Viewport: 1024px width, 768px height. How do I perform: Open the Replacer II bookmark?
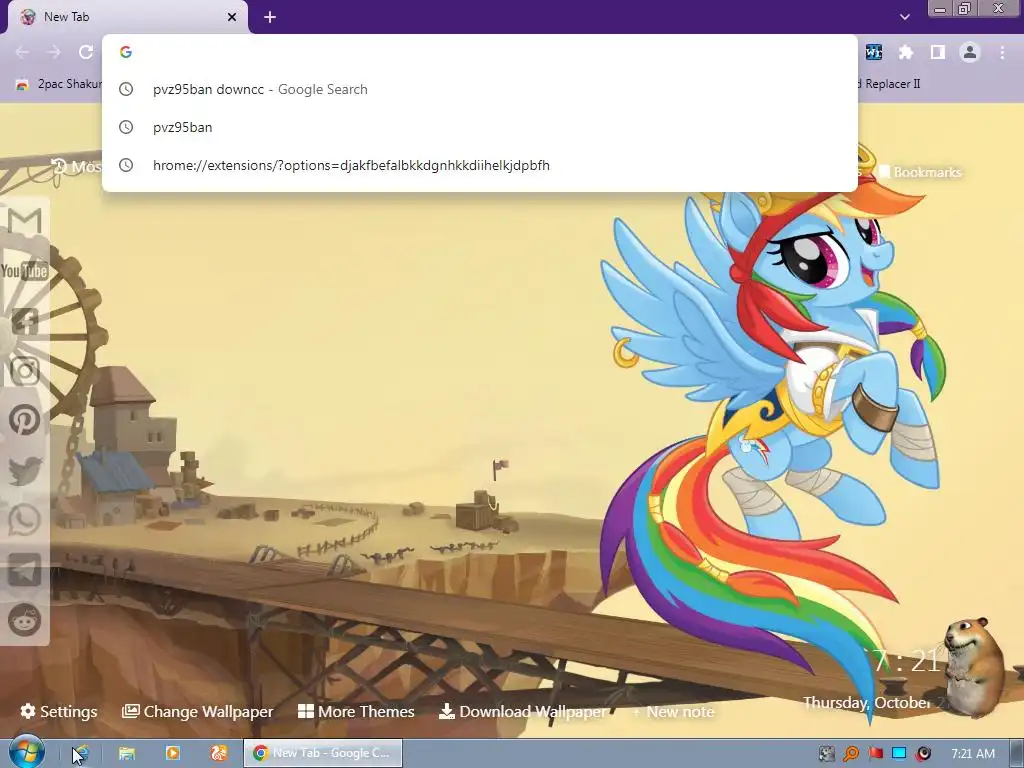(889, 84)
